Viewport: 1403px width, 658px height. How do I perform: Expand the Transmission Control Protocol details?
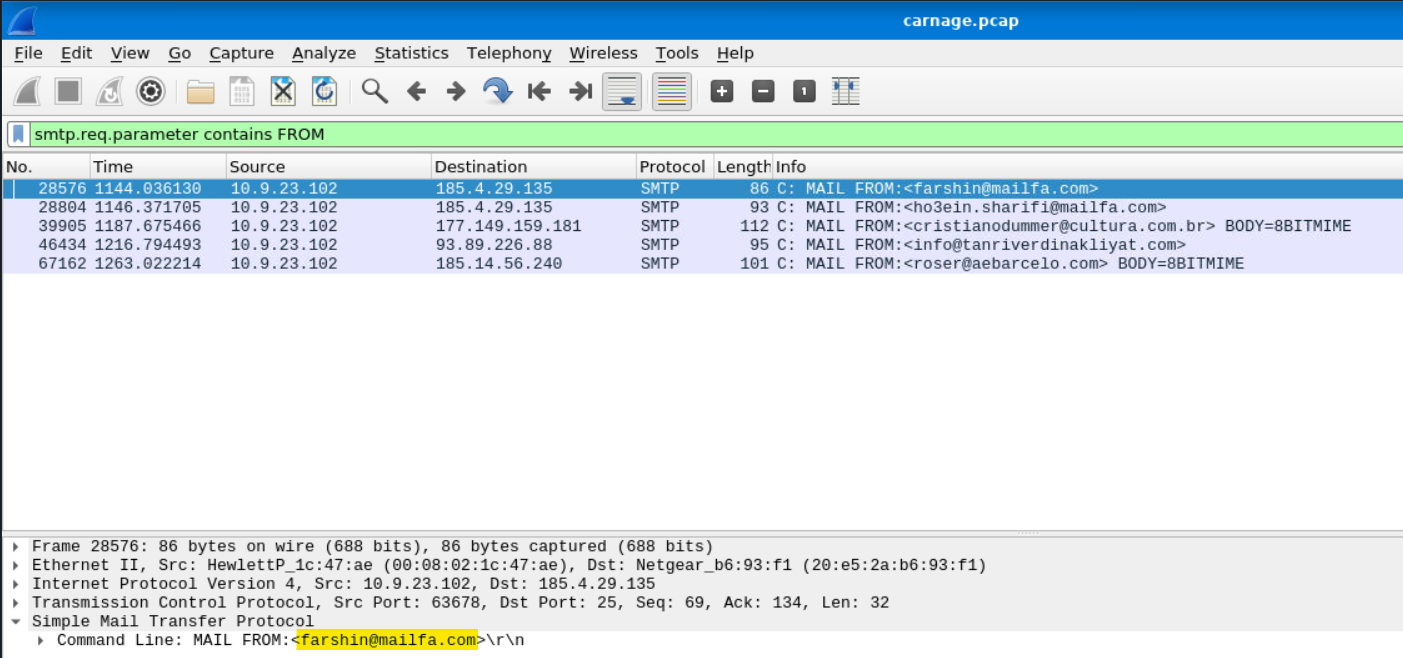click(17, 603)
